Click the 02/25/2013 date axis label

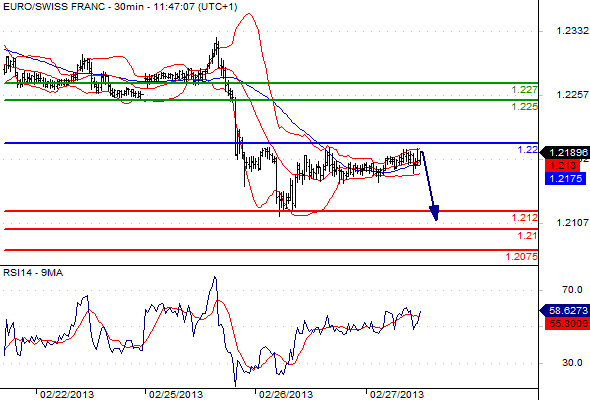176,395
